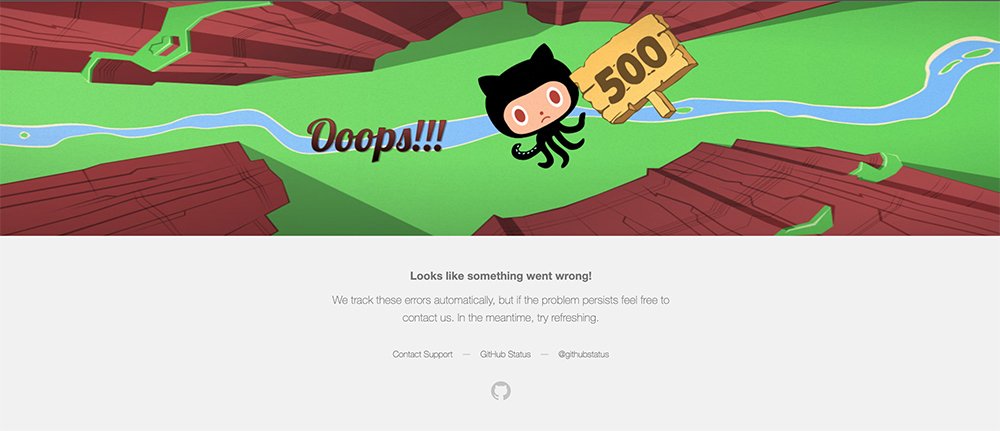
Task: Open the GitHub Status link
Action: (505, 354)
